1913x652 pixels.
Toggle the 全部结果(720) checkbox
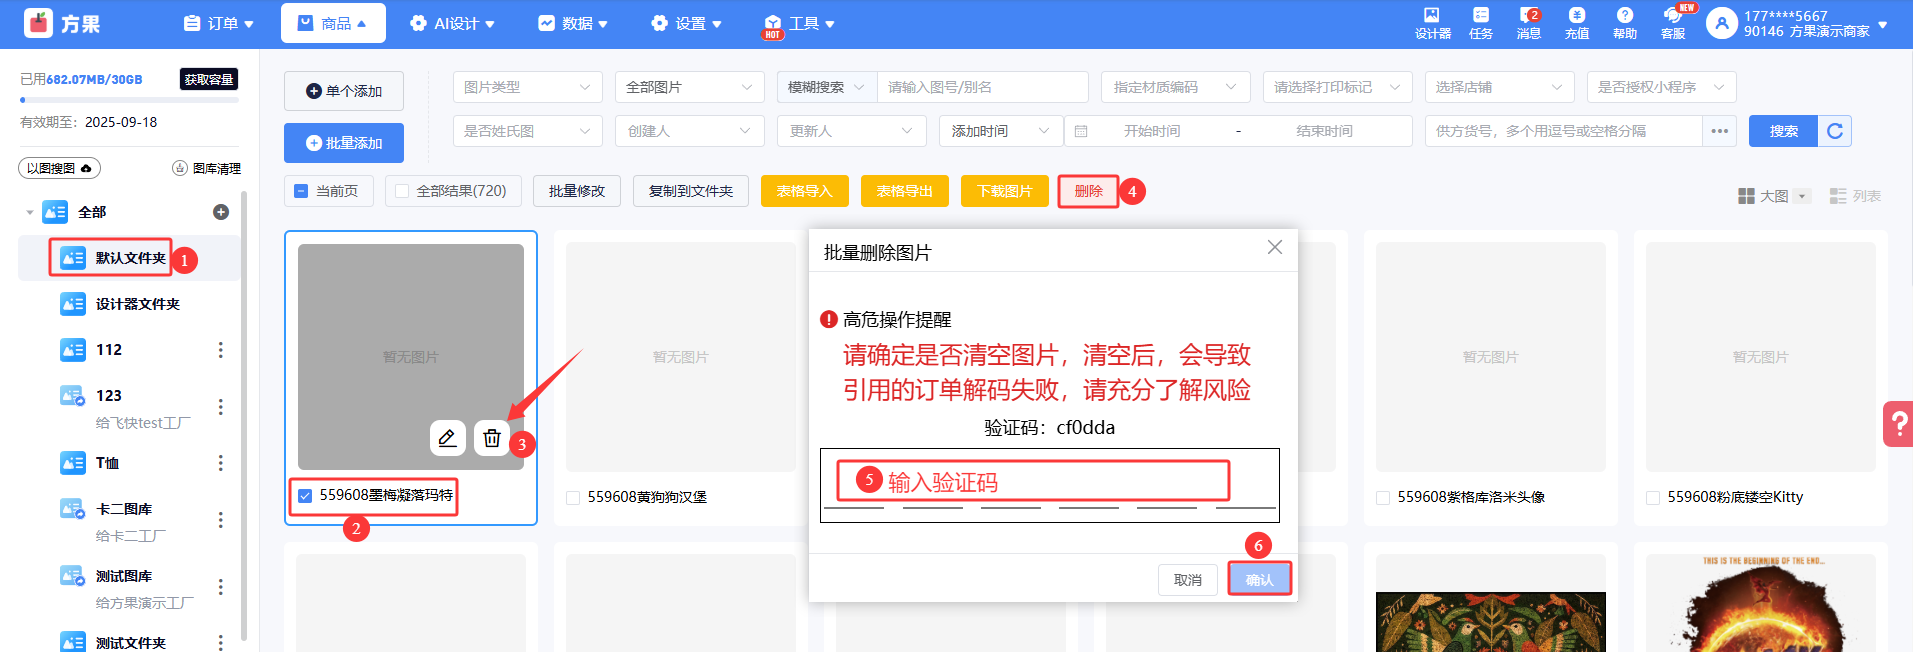point(402,191)
